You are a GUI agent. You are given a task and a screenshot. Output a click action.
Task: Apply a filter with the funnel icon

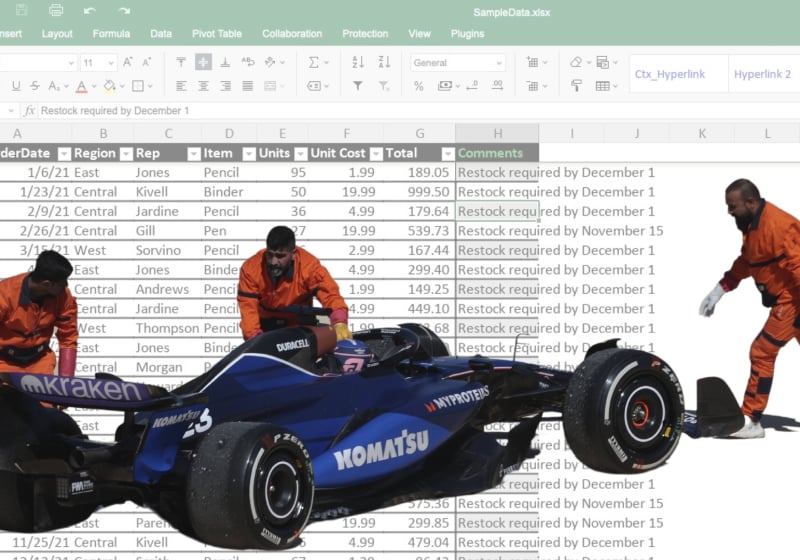click(358, 86)
